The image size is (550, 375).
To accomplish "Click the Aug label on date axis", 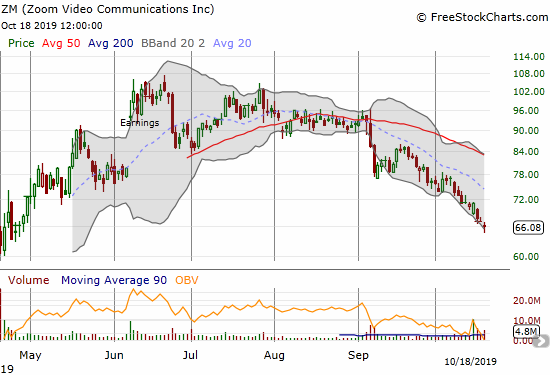I will 274,355.
